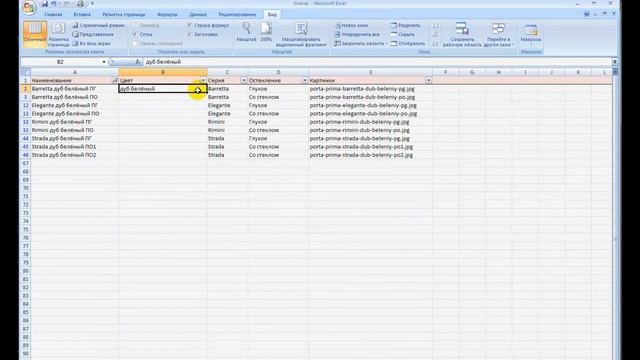Open the Масштаб zoom magnifier dialog
The width and height of the screenshot is (640, 360).
(x=246, y=32)
